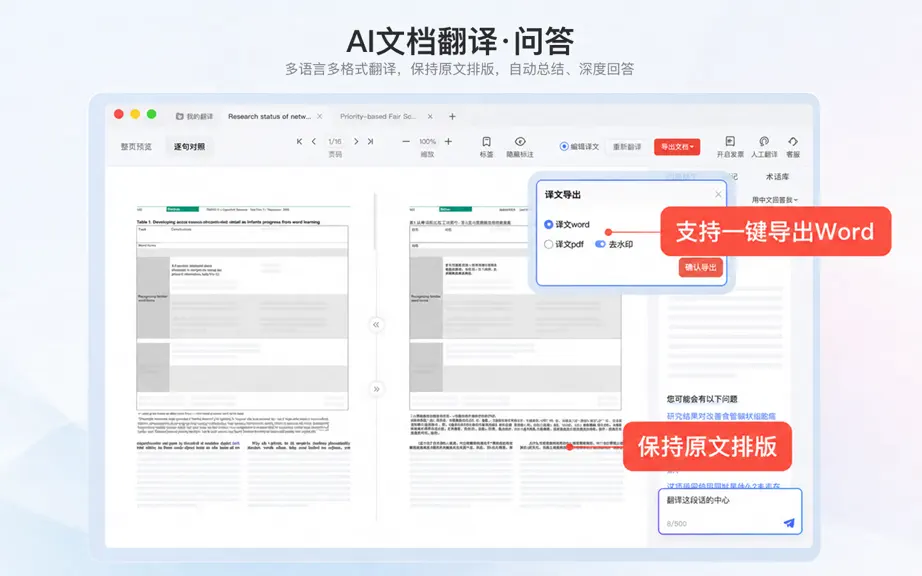The image size is (922, 576).
Task: Click the 重新翻译 button
Action: (627, 147)
